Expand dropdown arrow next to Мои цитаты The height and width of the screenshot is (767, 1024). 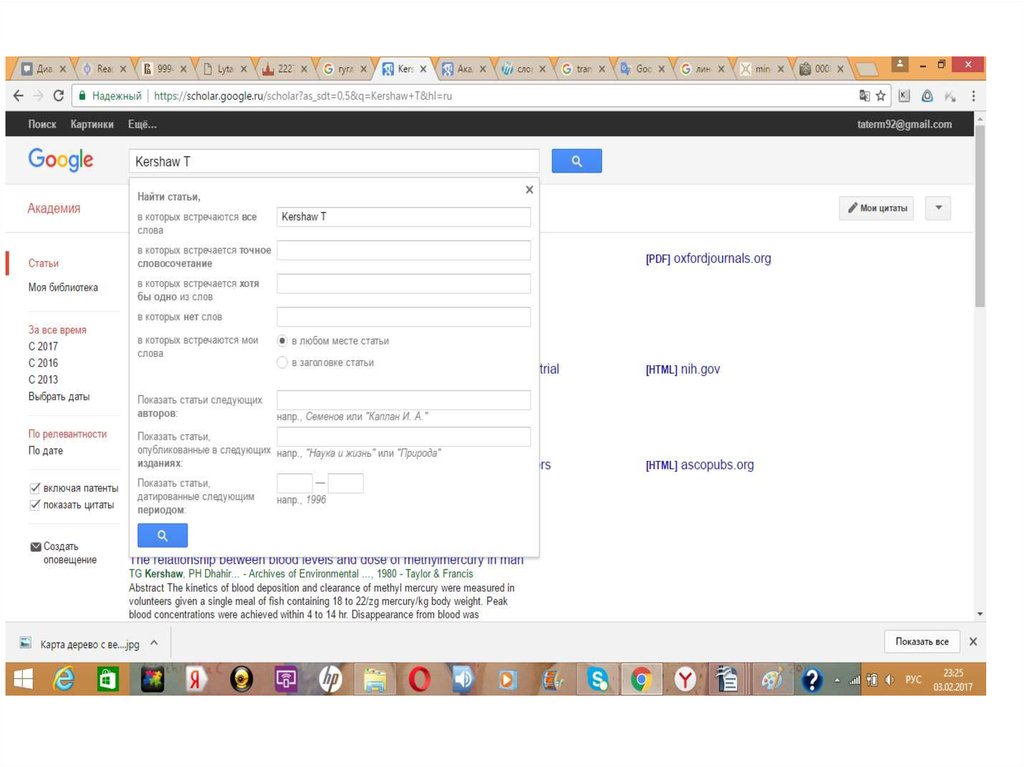tap(938, 208)
